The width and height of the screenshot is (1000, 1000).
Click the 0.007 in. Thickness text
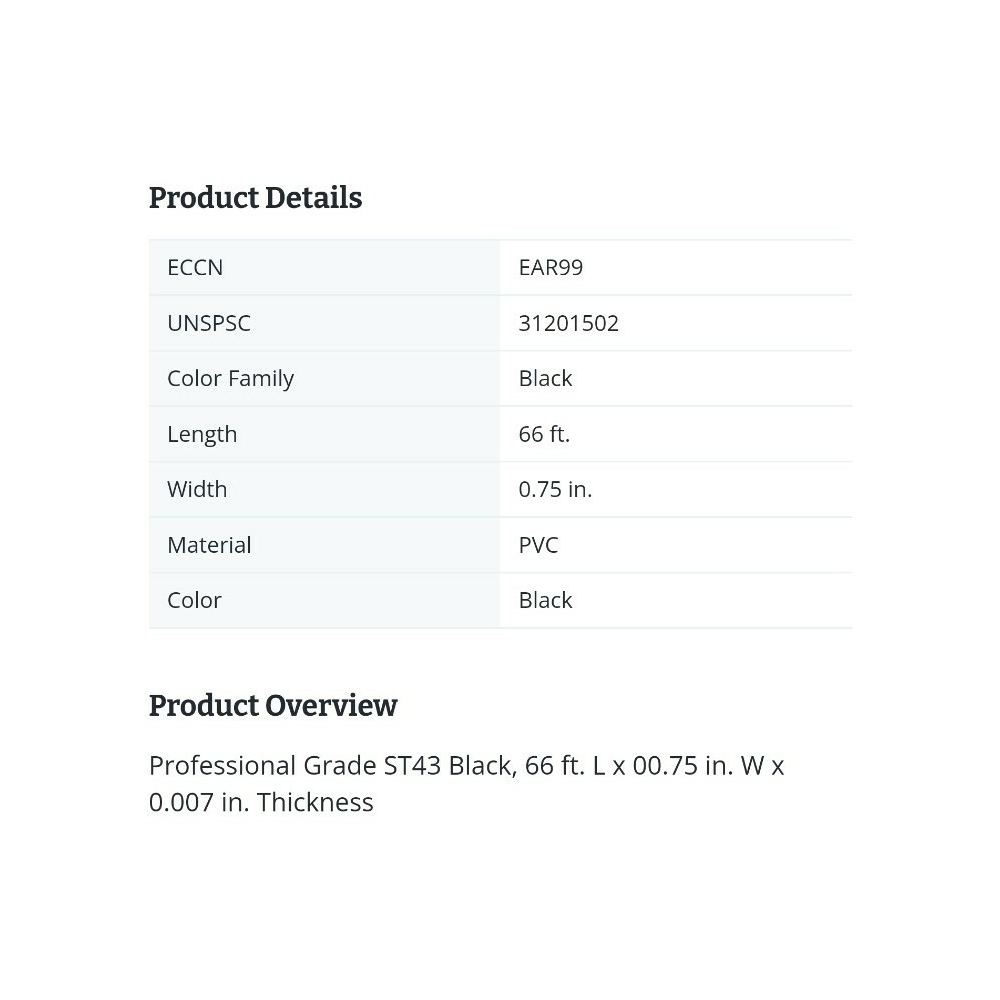261,803
